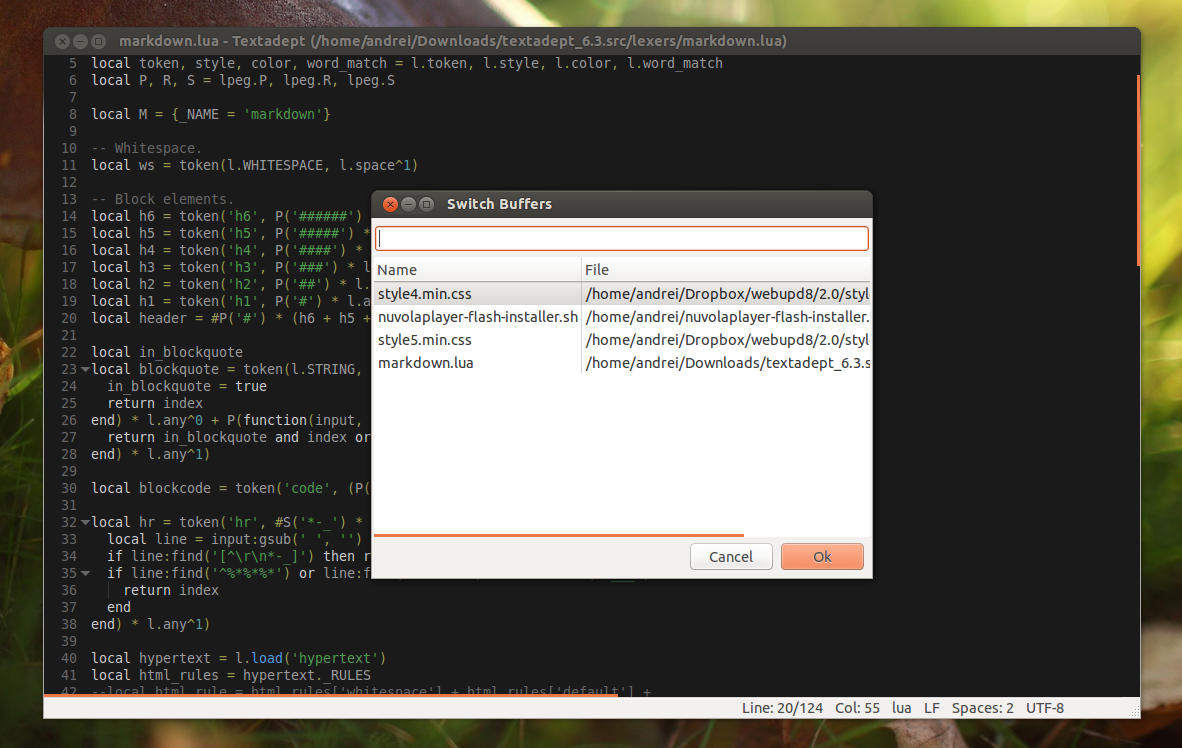Viewport: 1182px width, 748px height.
Task: Select the style4.min.css buffer
Action: coord(622,294)
